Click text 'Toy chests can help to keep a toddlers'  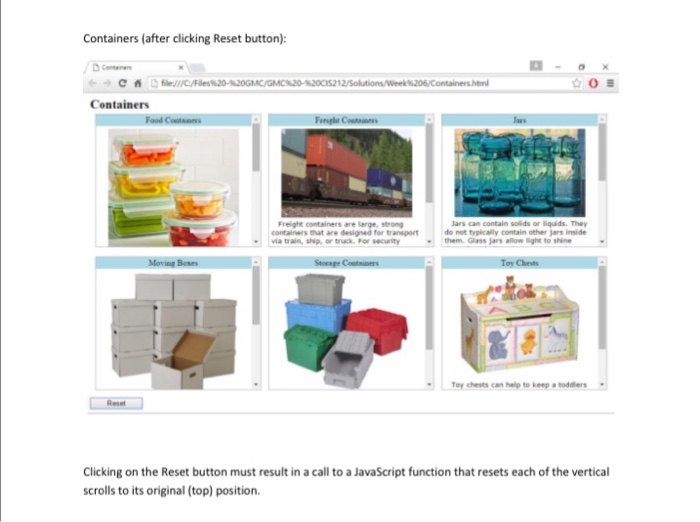pyautogui.click(x=519, y=385)
